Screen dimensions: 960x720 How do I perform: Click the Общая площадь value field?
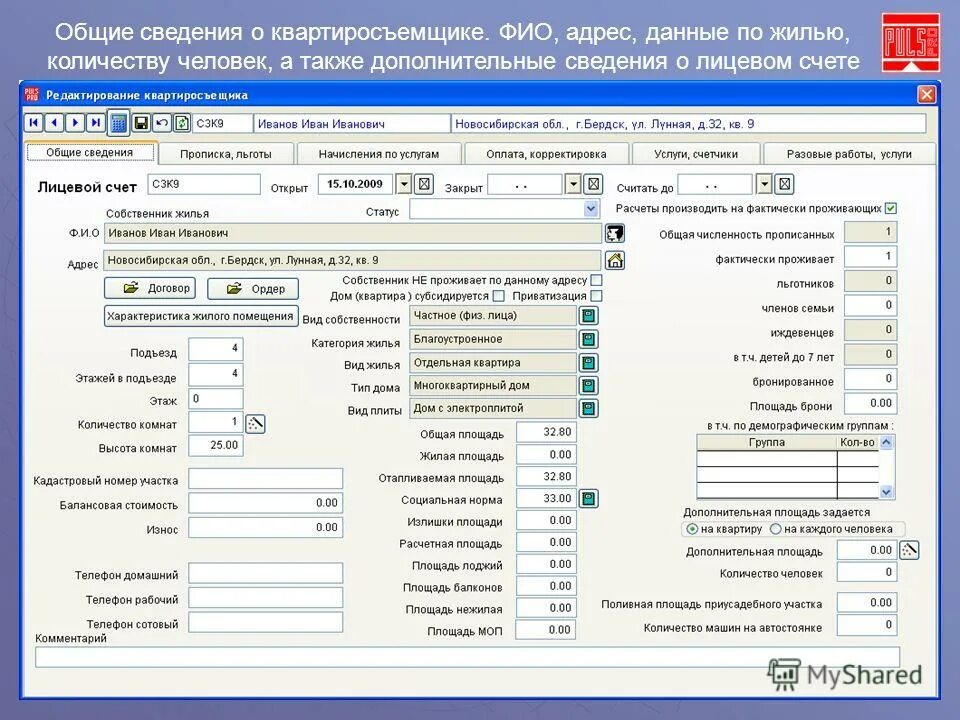[x=546, y=432]
